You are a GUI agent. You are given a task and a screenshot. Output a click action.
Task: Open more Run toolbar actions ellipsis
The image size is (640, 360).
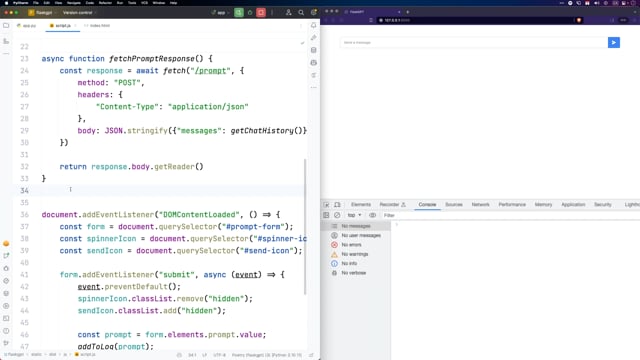click(272, 13)
